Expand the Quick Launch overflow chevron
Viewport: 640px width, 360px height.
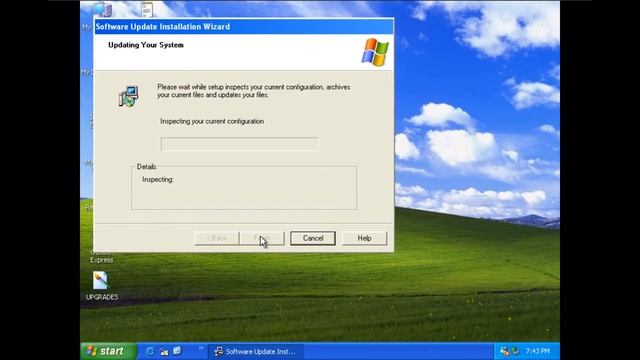[x=201, y=348]
